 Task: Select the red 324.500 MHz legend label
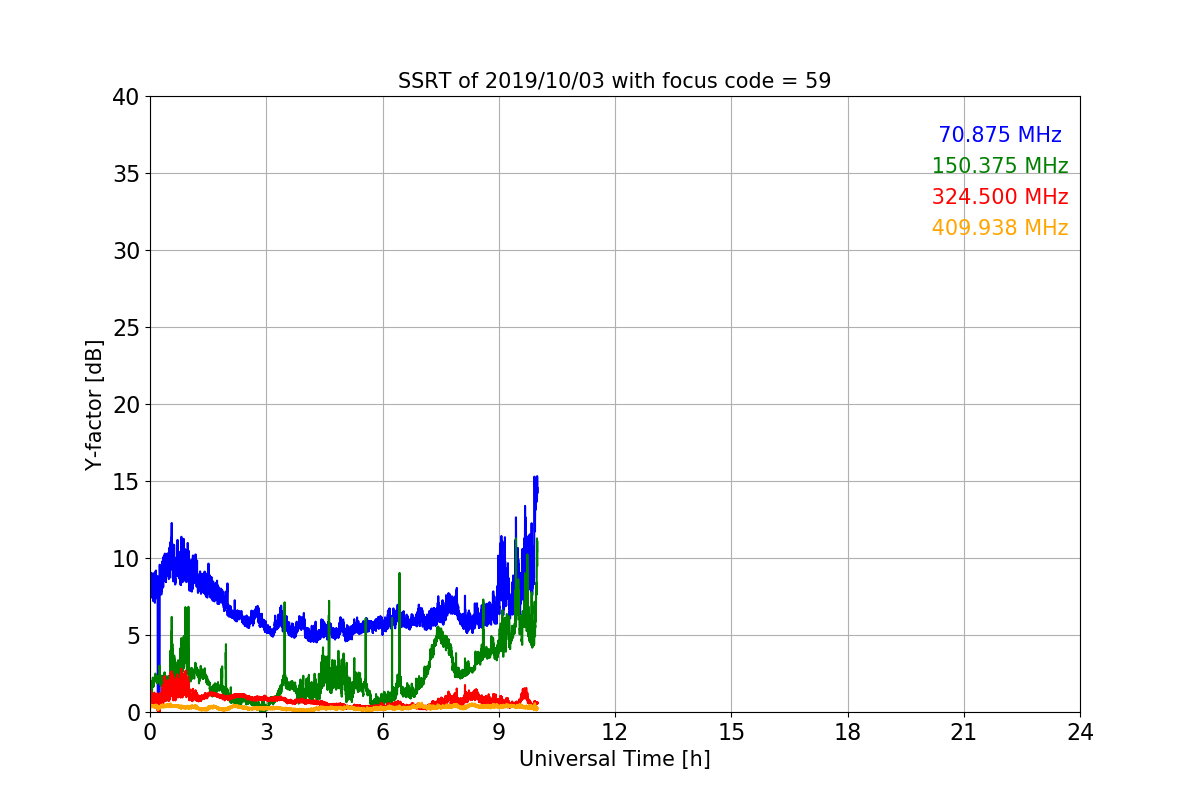coord(1000,197)
